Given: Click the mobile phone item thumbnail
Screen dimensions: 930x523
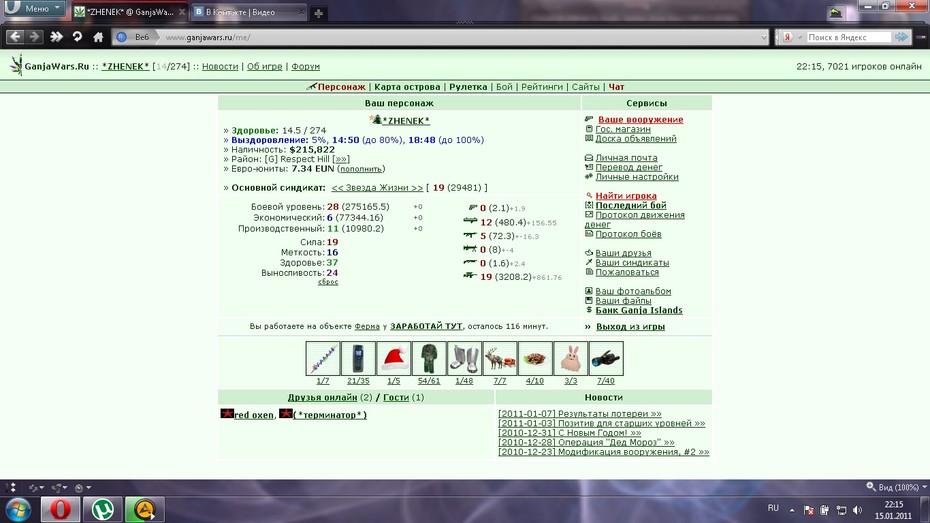Looking at the screenshot, I should (358, 358).
